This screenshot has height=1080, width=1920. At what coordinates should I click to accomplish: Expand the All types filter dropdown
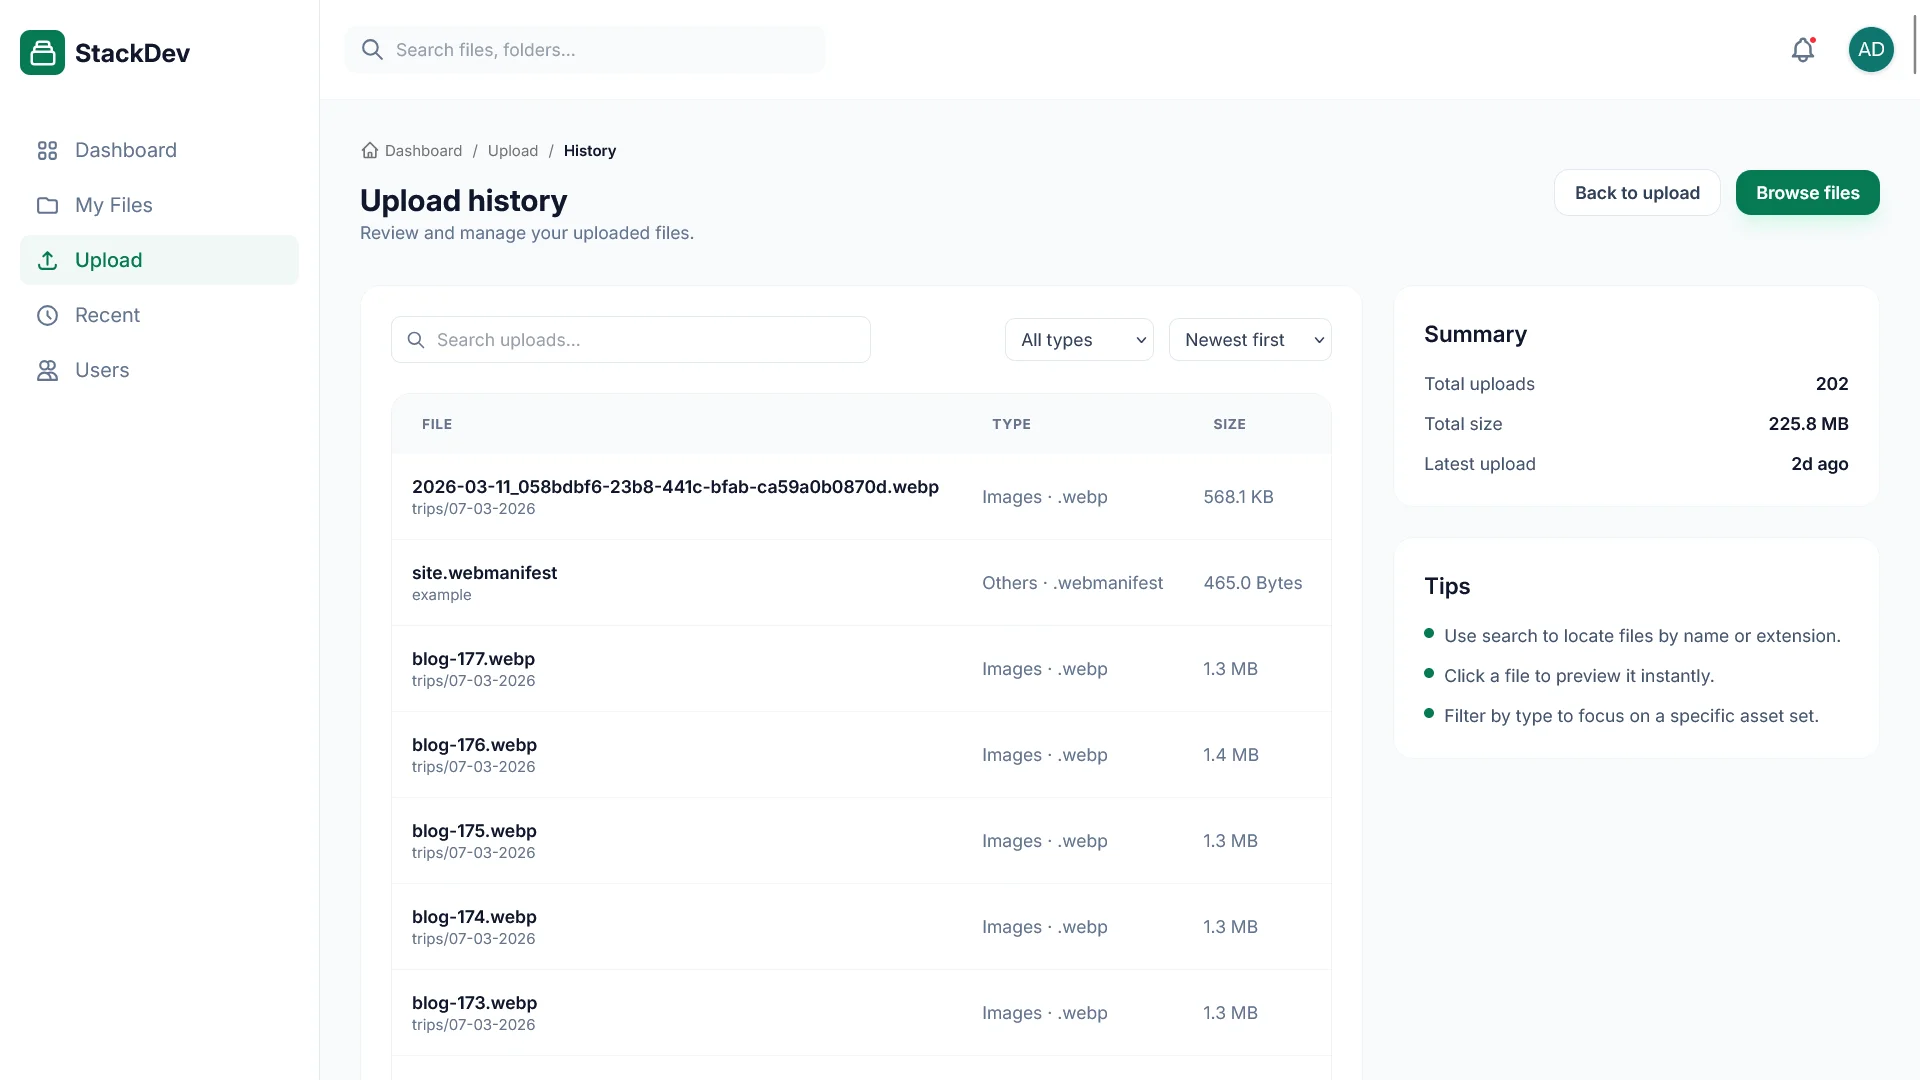[1079, 340]
